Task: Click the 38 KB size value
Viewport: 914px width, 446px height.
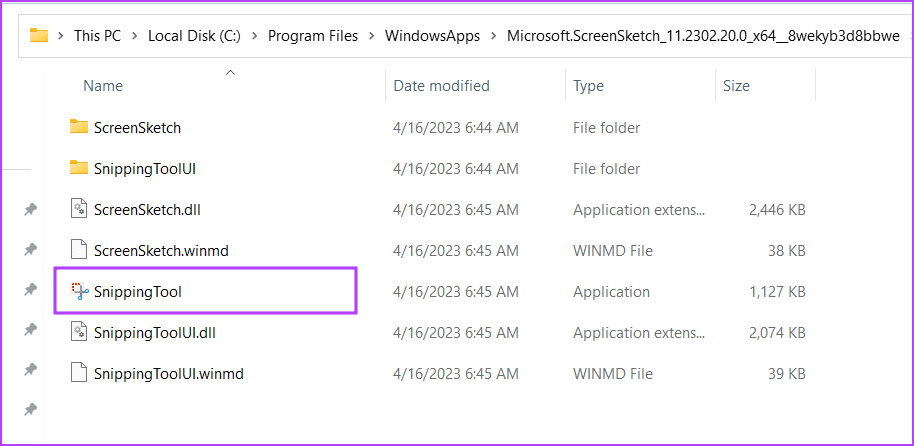Action: (787, 251)
